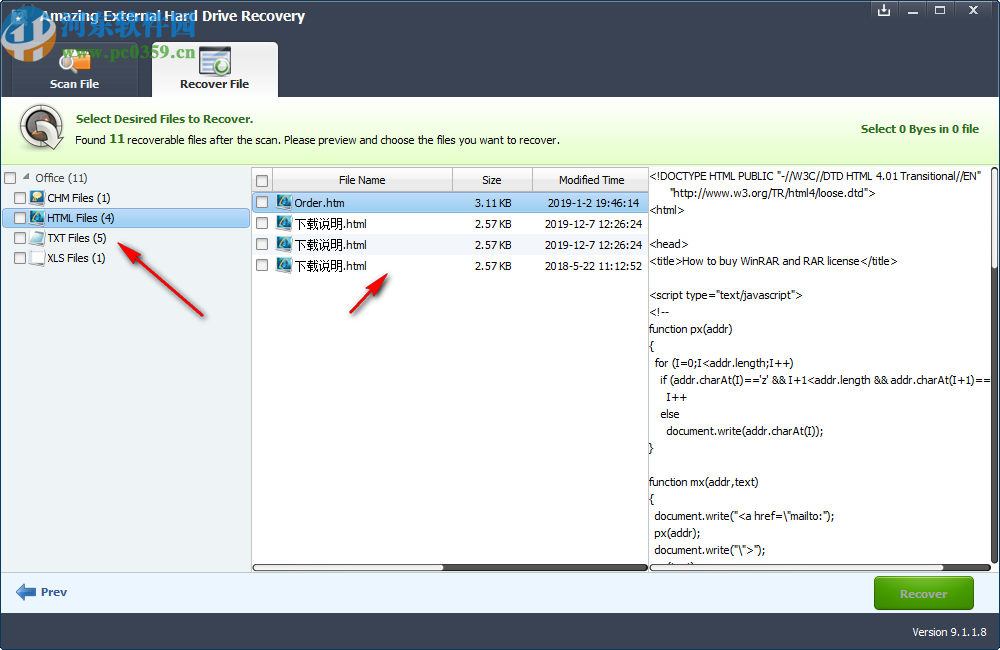Tick the TXT Files (5) checkbox
Image resolution: width=1000 pixels, height=650 pixels.
click(x=20, y=238)
